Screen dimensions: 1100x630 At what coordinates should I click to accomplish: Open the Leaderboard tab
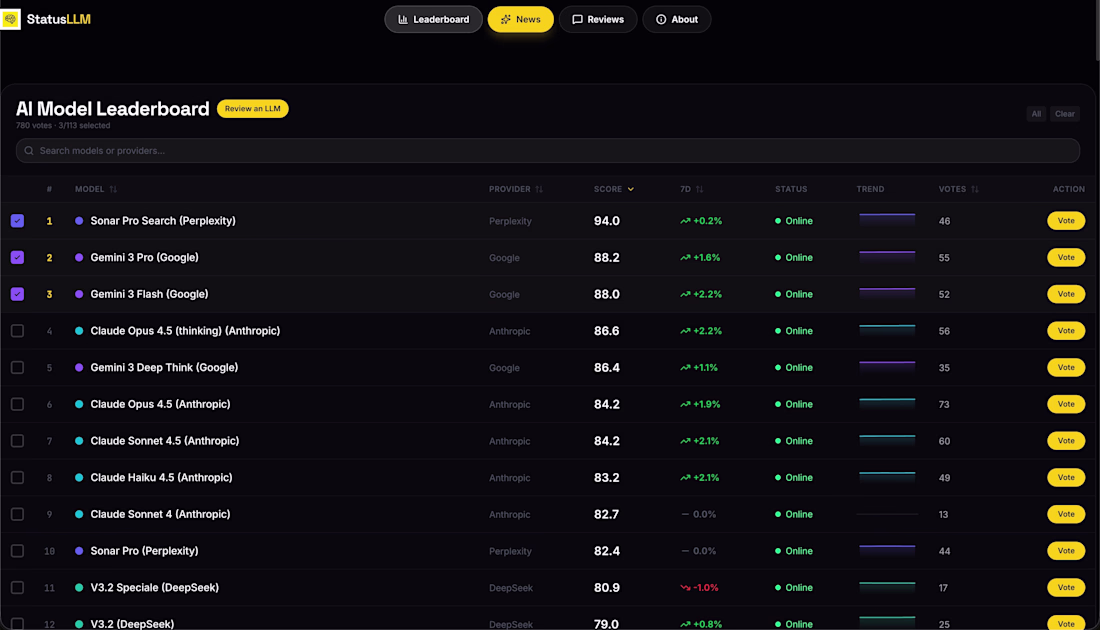[x=434, y=20]
